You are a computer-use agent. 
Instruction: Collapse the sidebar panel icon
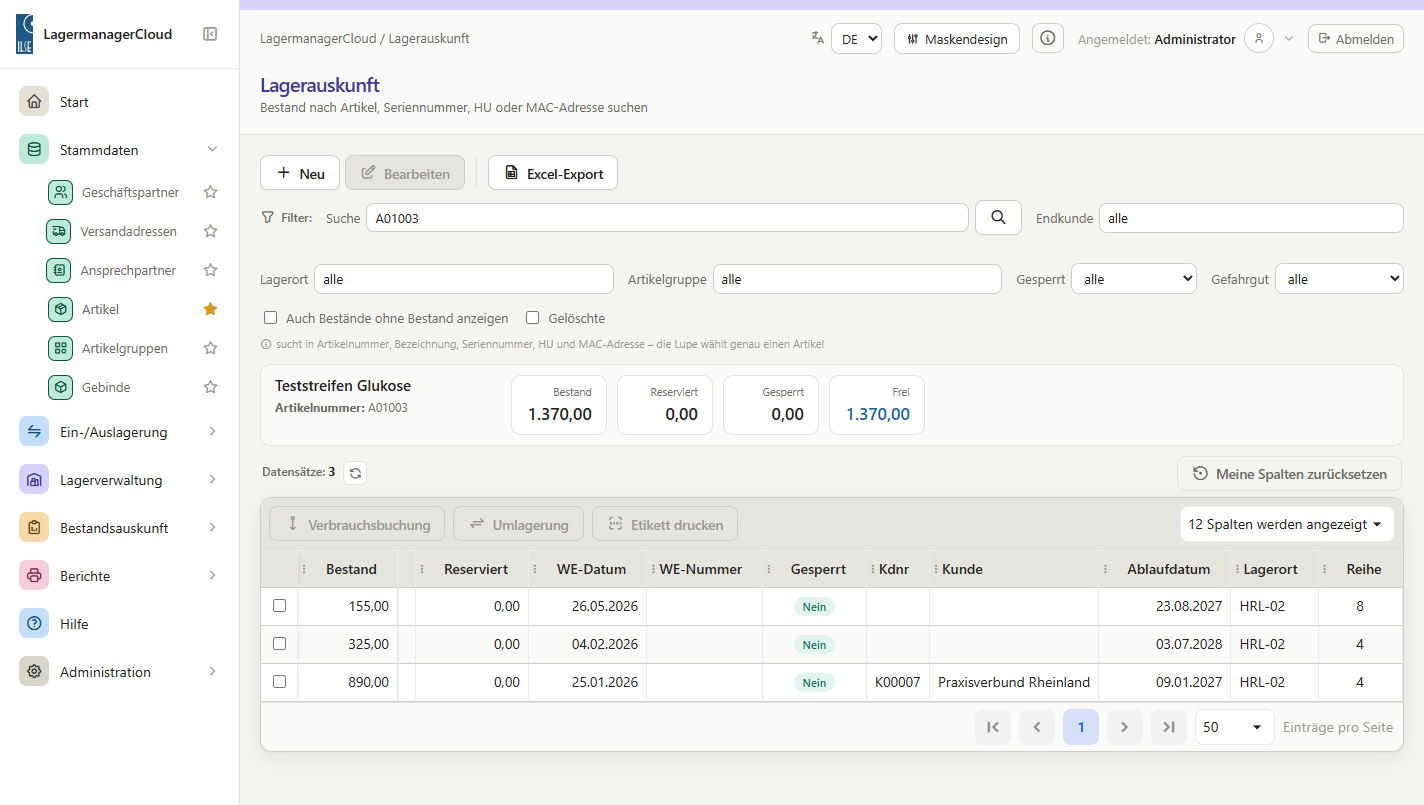tap(210, 34)
